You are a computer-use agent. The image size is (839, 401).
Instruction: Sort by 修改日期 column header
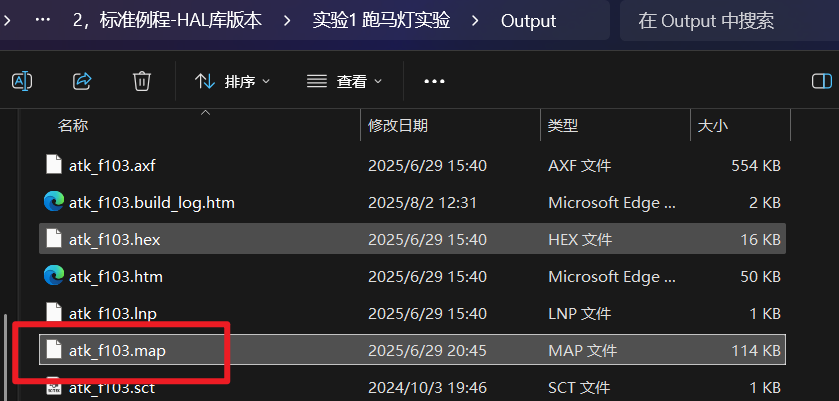tap(398, 126)
